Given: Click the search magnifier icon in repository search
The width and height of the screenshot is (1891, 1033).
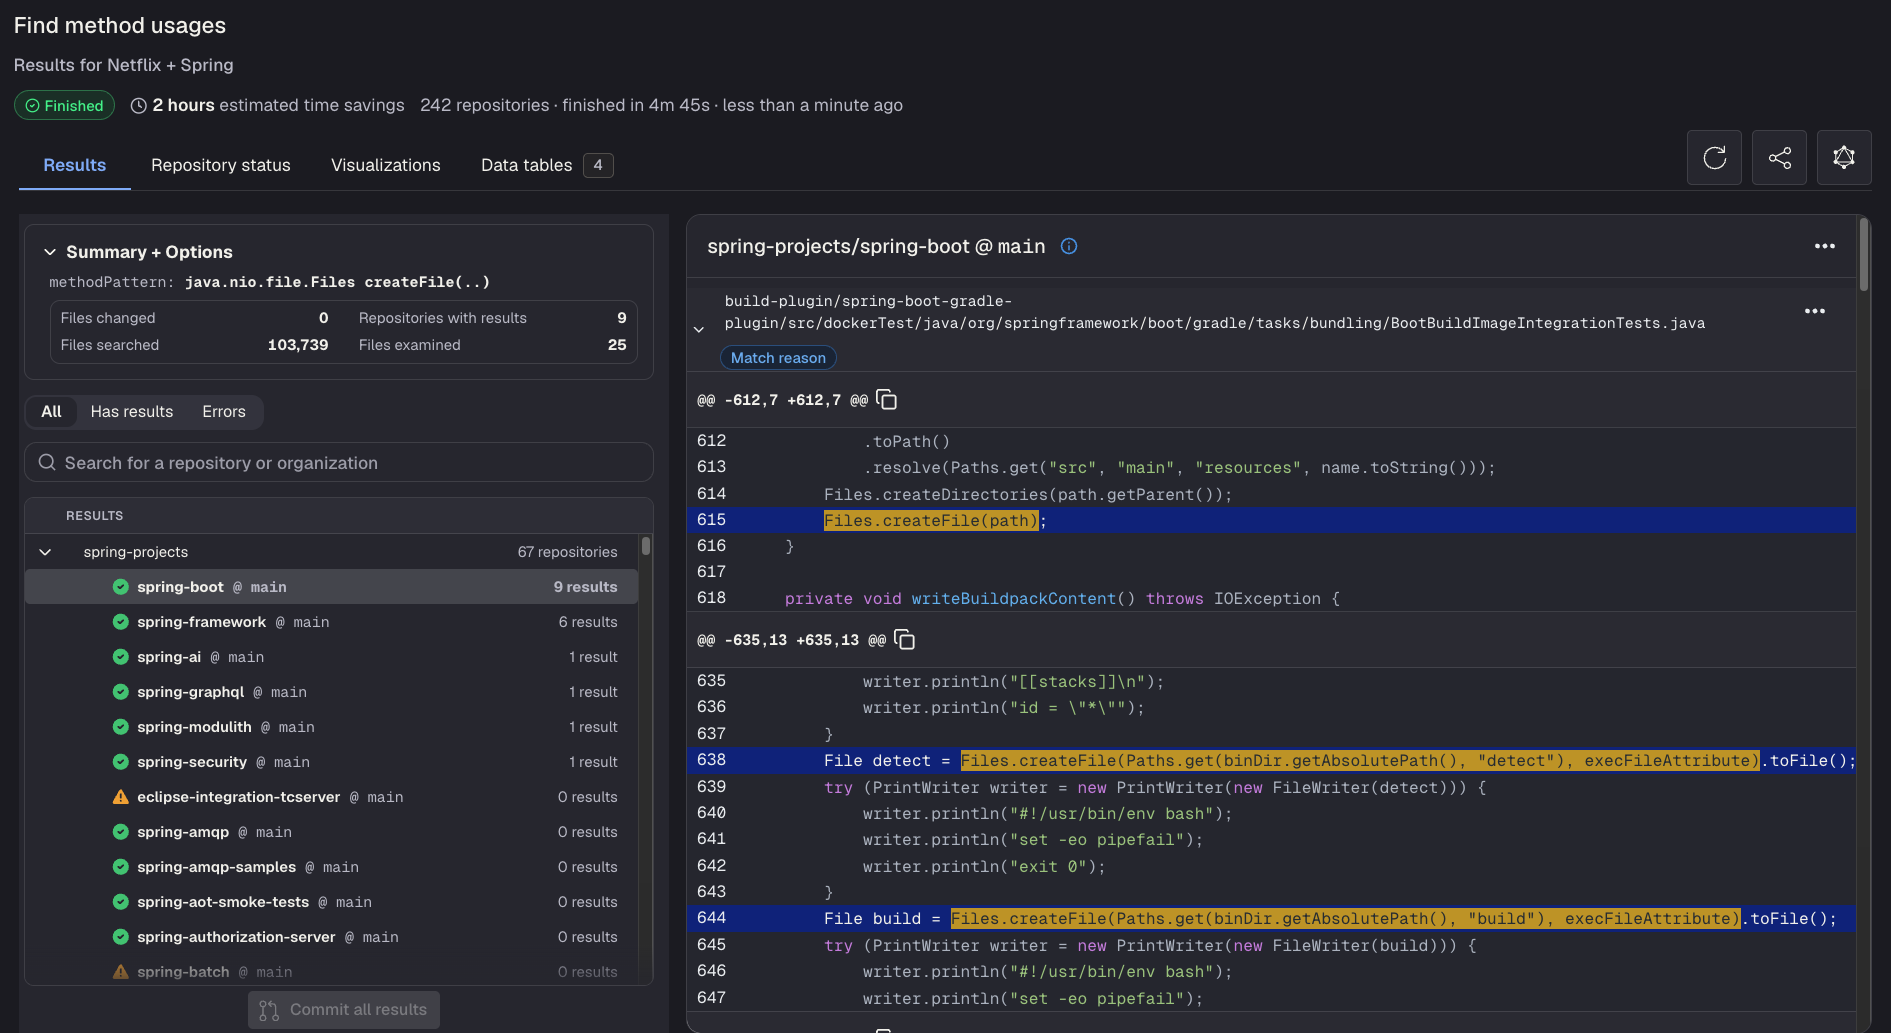Looking at the screenshot, I should tap(47, 462).
